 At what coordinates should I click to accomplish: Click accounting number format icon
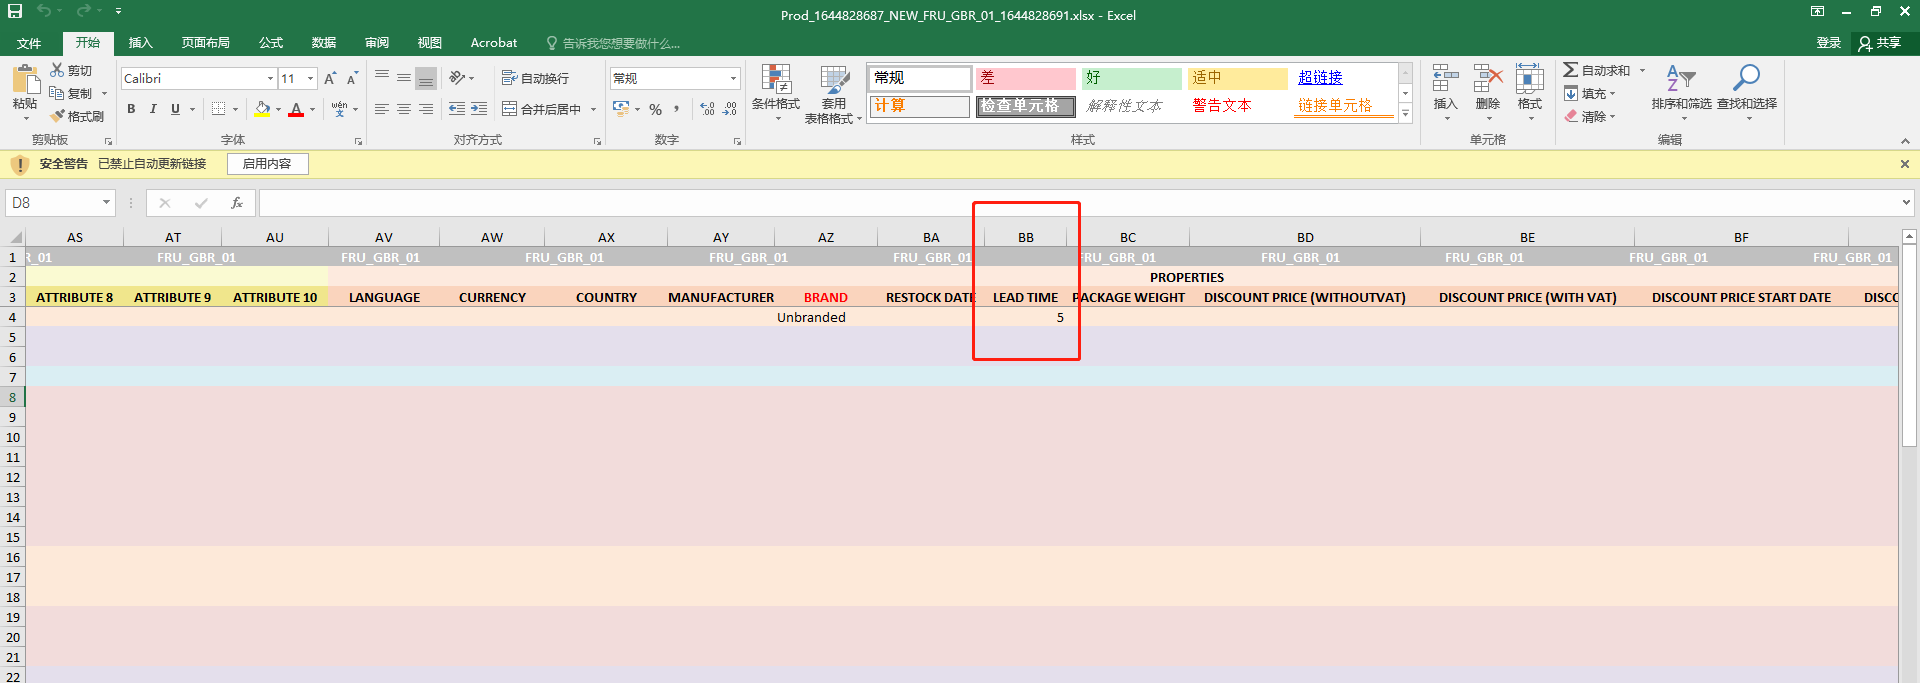(x=621, y=109)
